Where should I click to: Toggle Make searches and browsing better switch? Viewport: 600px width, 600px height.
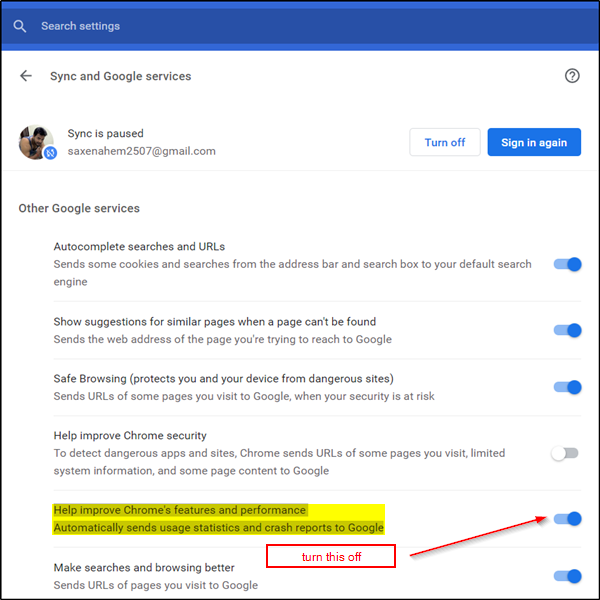(x=567, y=576)
